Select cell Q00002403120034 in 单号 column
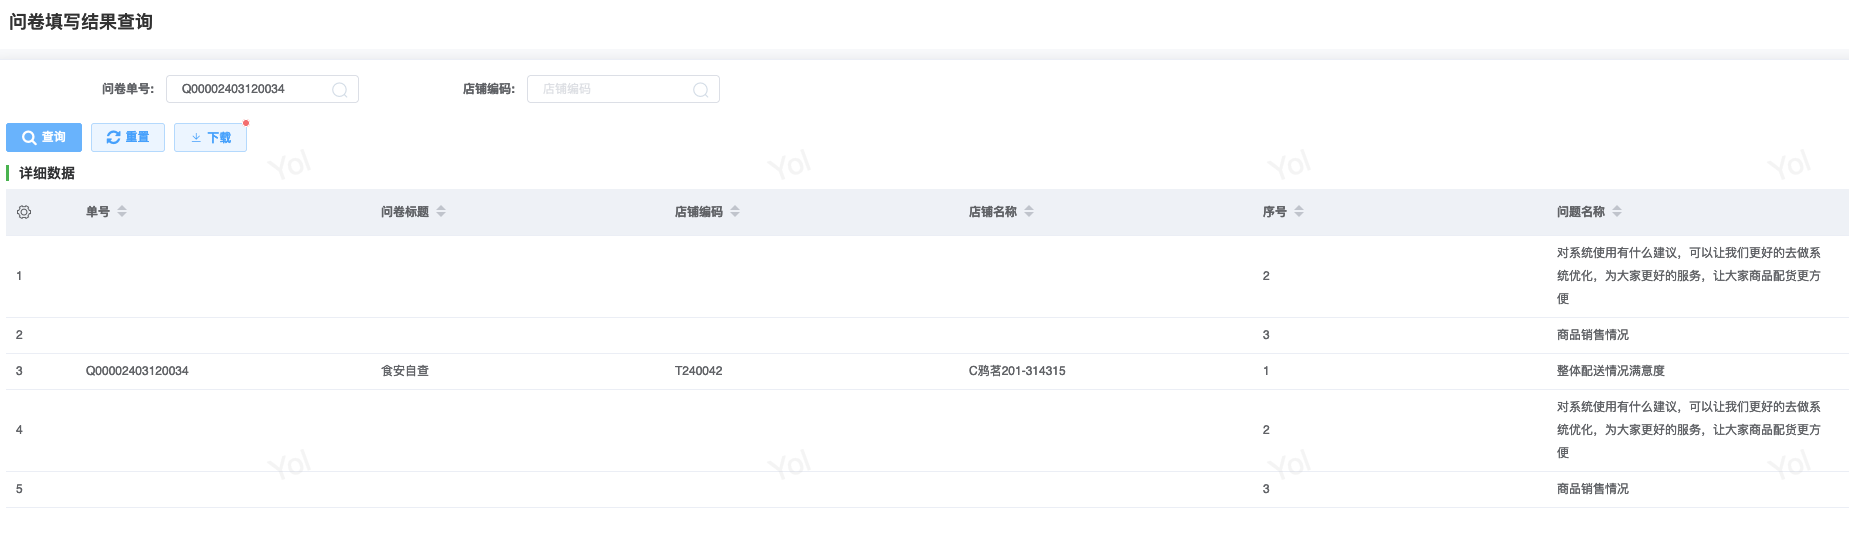 pos(137,371)
